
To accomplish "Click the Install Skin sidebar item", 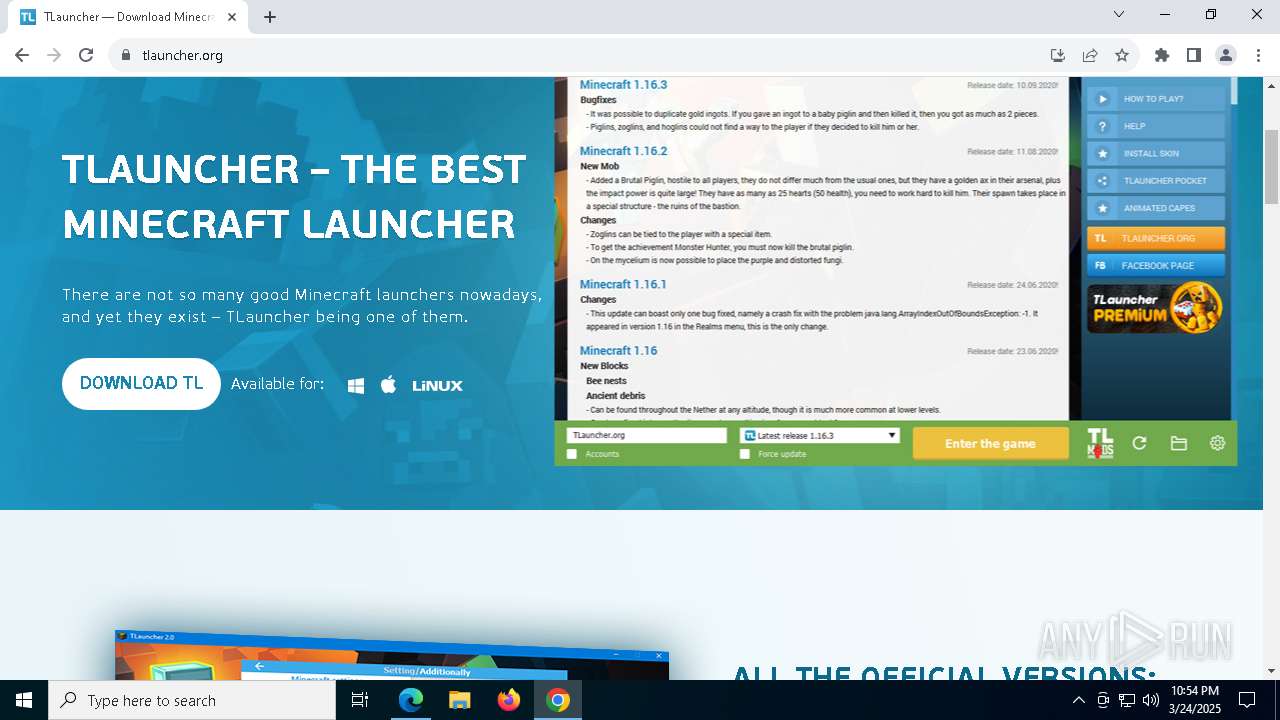I will click(1156, 154).
